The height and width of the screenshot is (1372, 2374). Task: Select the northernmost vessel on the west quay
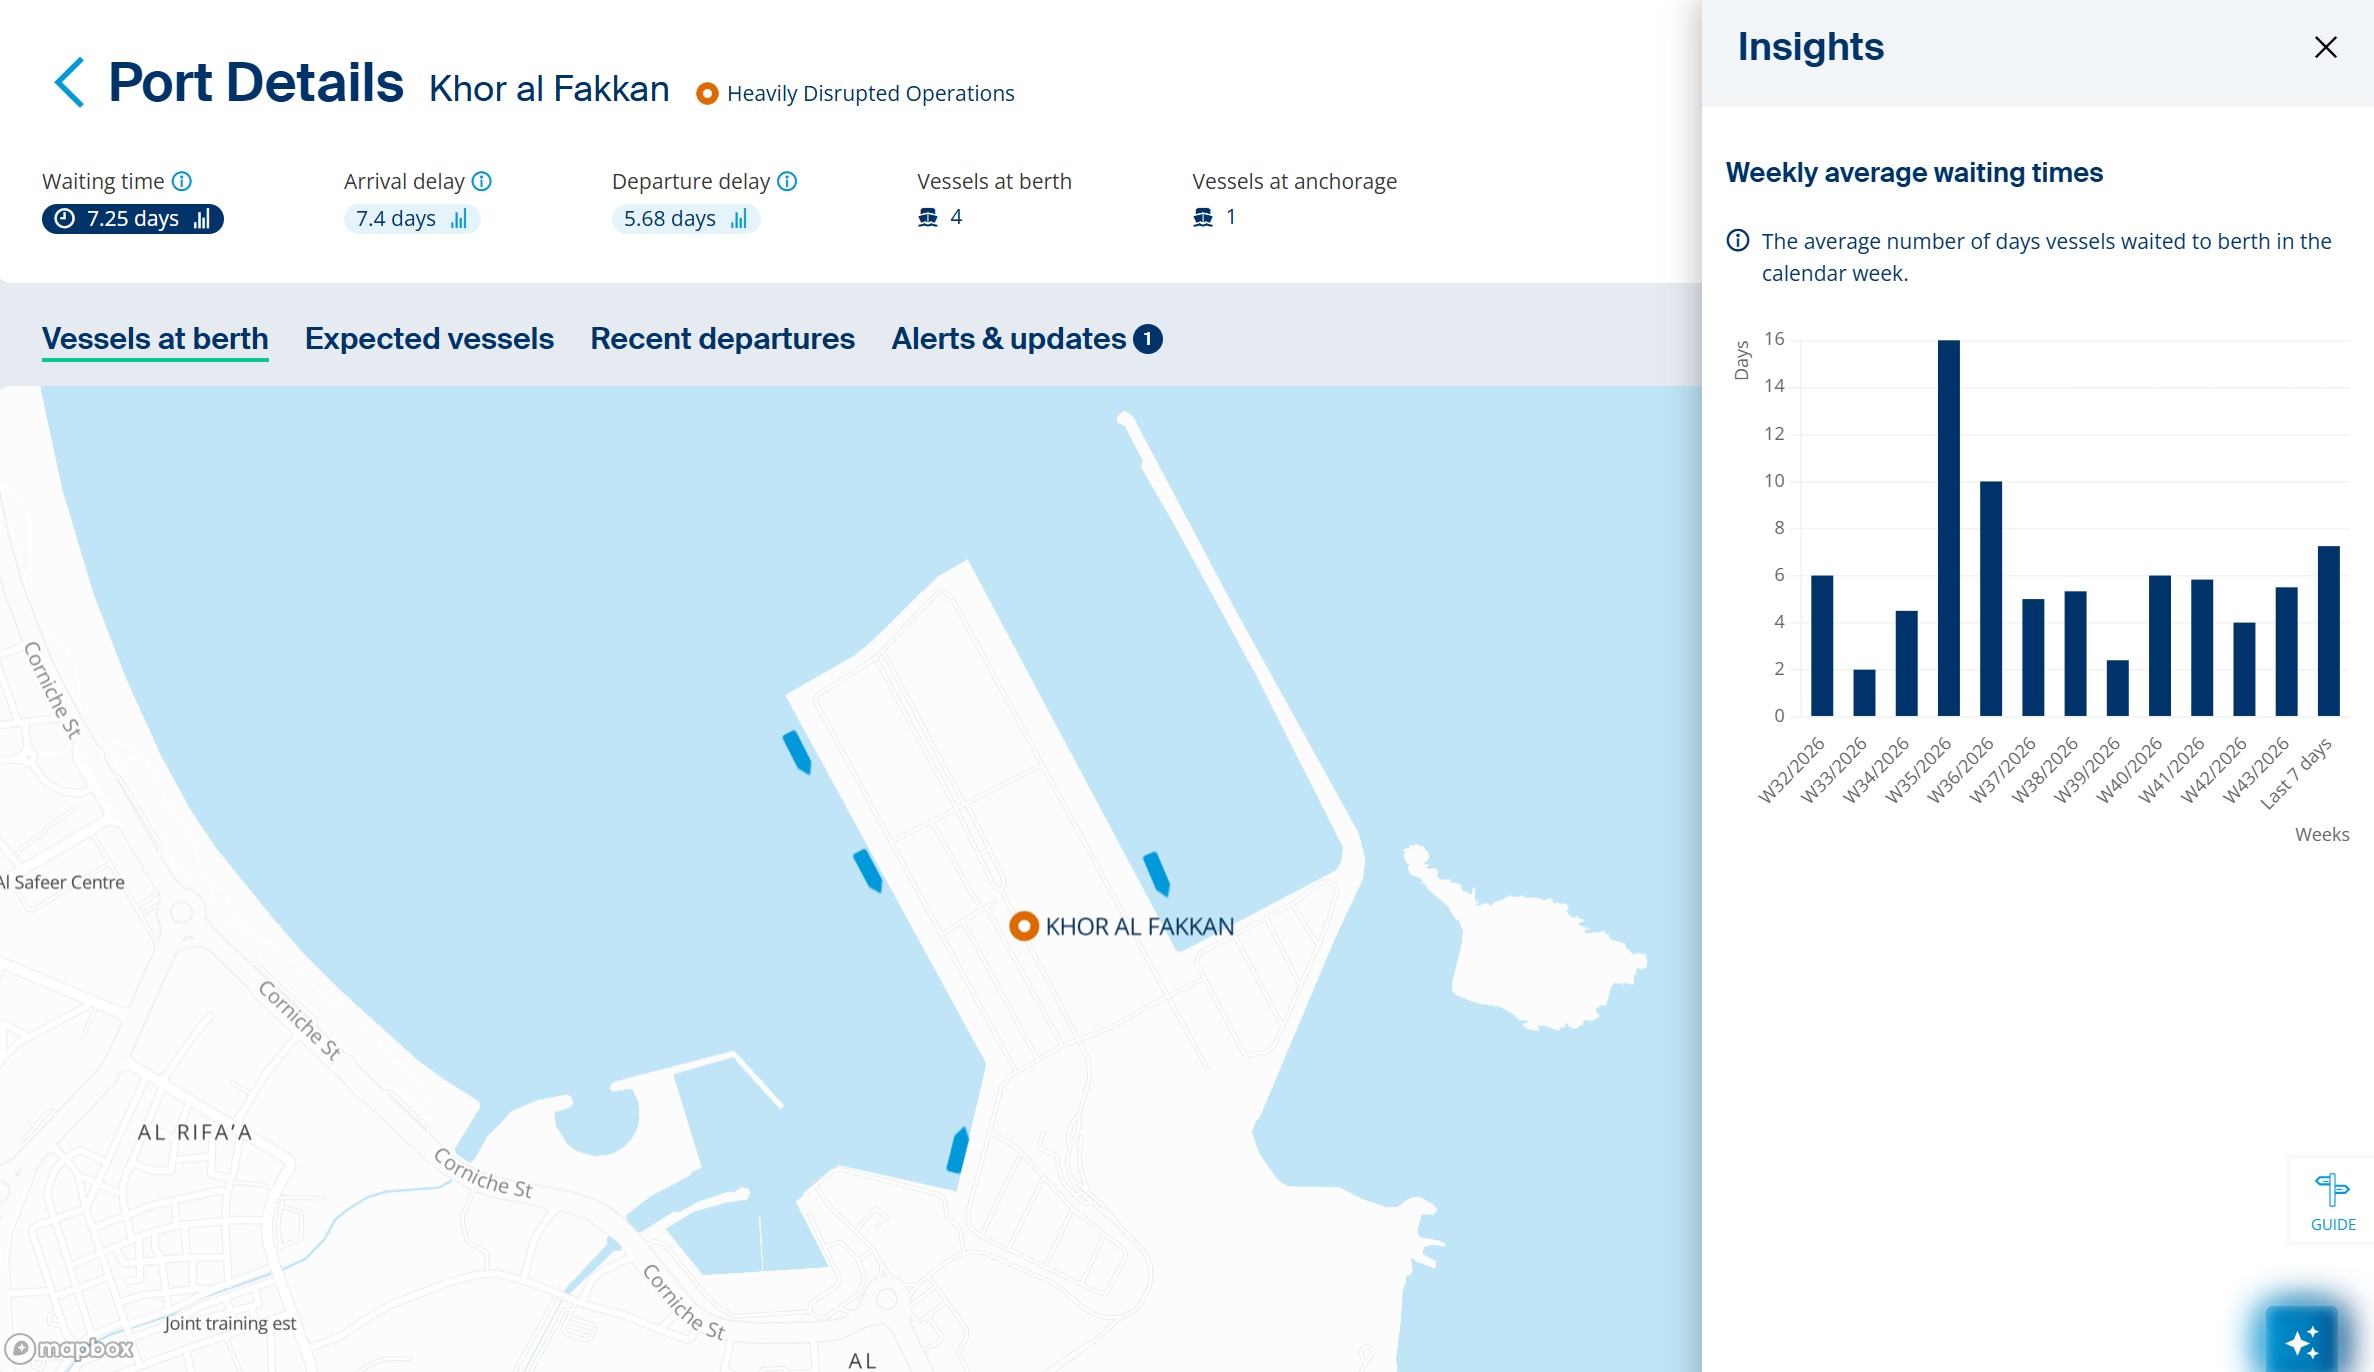pyautogui.click(x=797, y=752)
